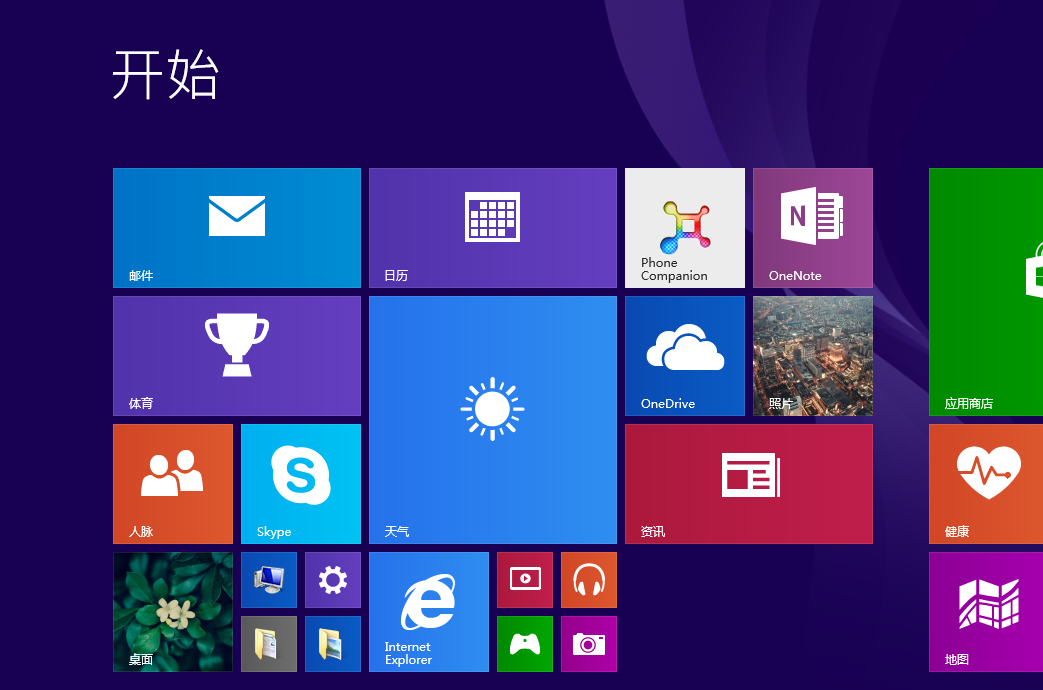Open the 天气 weather tile
Image resolution: width=1043 pixels, height=690 pixels.
click(x=493, y=420)
